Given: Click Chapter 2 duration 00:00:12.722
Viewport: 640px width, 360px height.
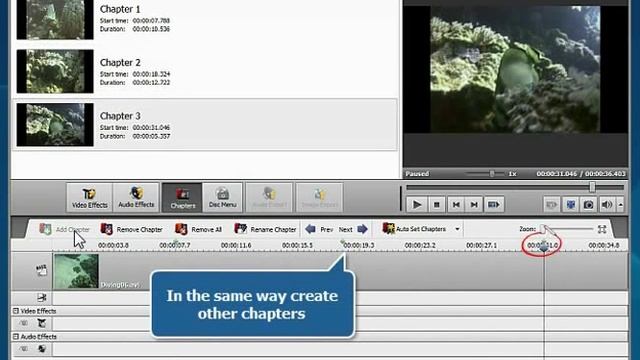Looking at the screenshot, I should click(151, 83).
